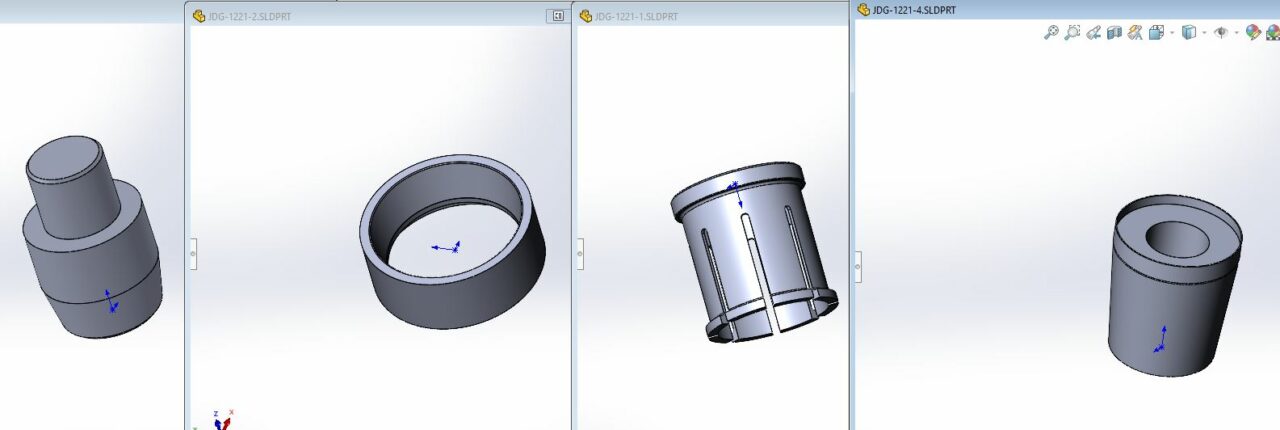Click the JDG-1221-2.SLDPRT window title
The height and width of the screenshot is (430, 1280).
pyautogui.click(x=250, y=16)
